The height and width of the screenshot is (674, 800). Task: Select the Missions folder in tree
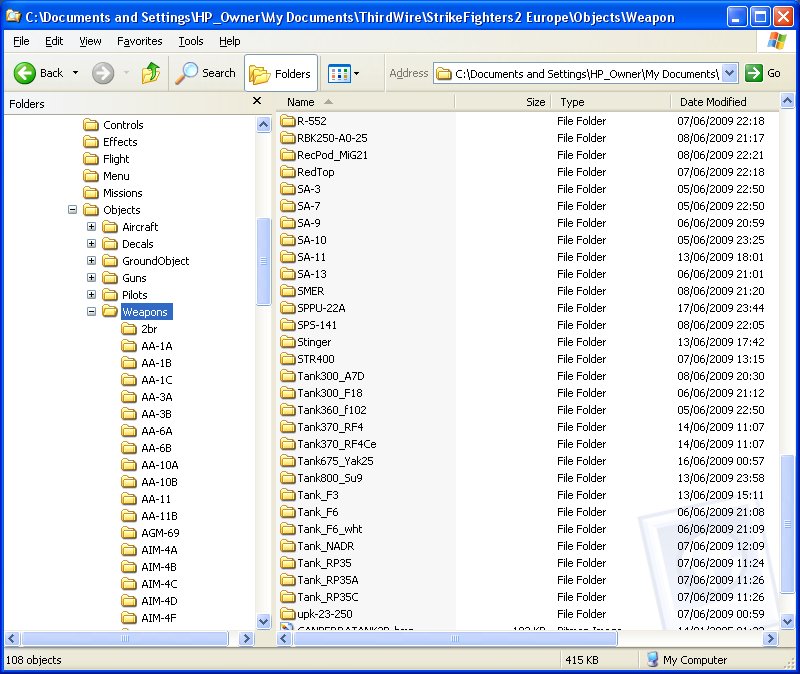coord(122,193)
